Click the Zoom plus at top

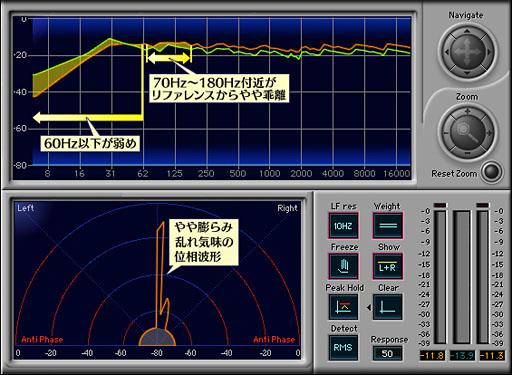pyautogui.click(x=467, y=111)
